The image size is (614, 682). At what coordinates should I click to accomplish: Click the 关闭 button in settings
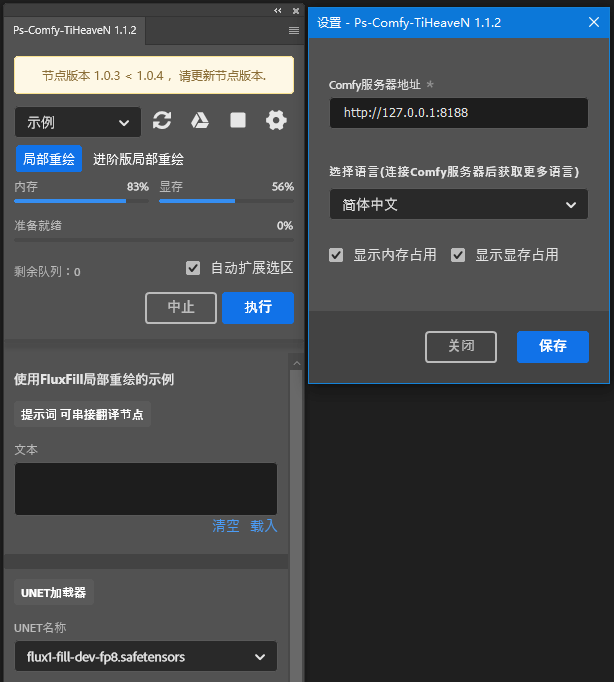[x=461, y=347]
